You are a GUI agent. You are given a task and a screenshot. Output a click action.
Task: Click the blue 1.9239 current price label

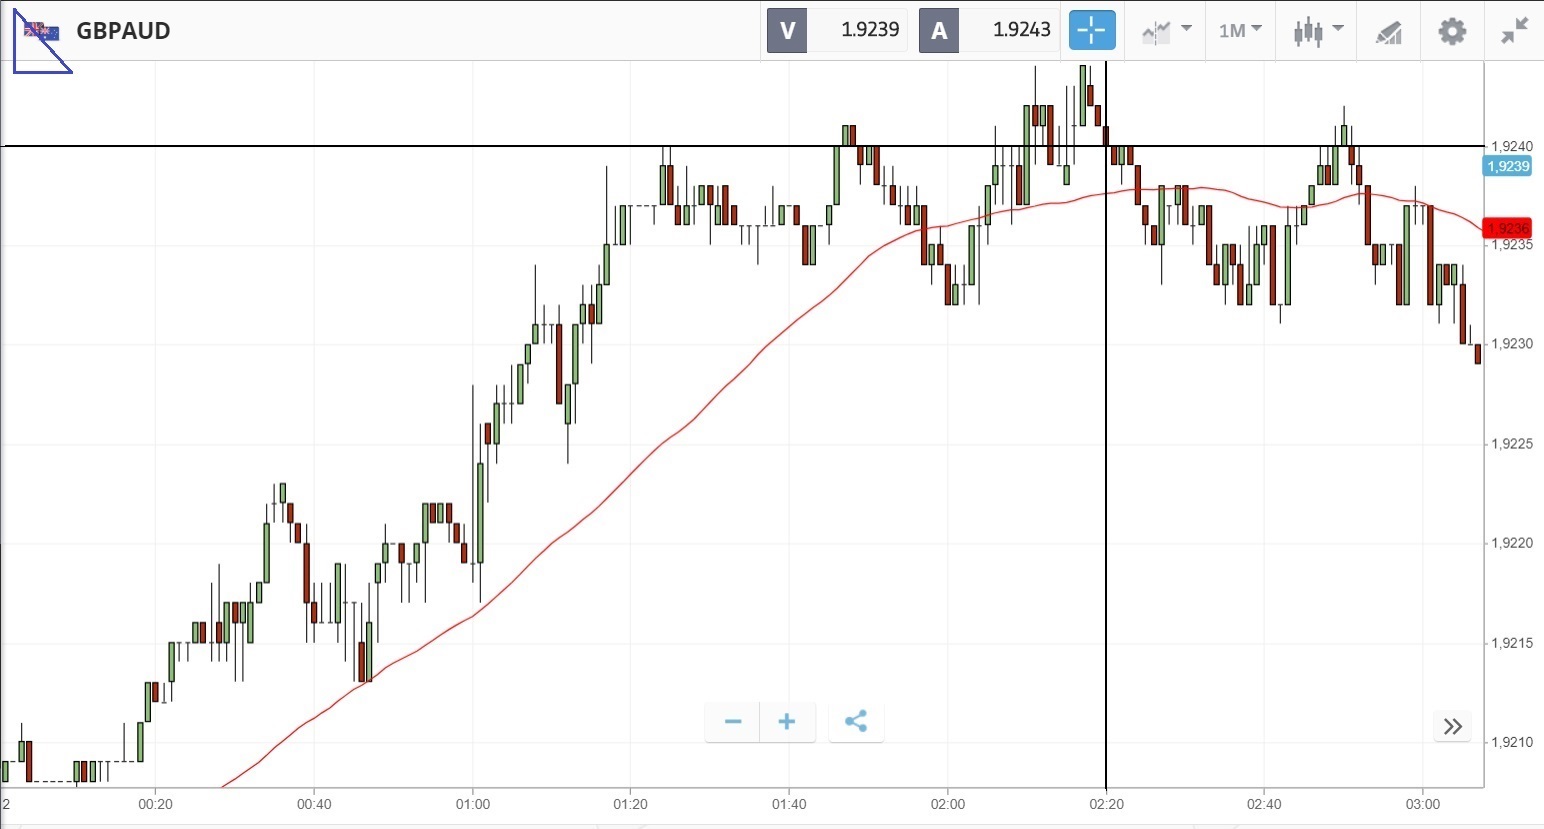click(1508, 166)
